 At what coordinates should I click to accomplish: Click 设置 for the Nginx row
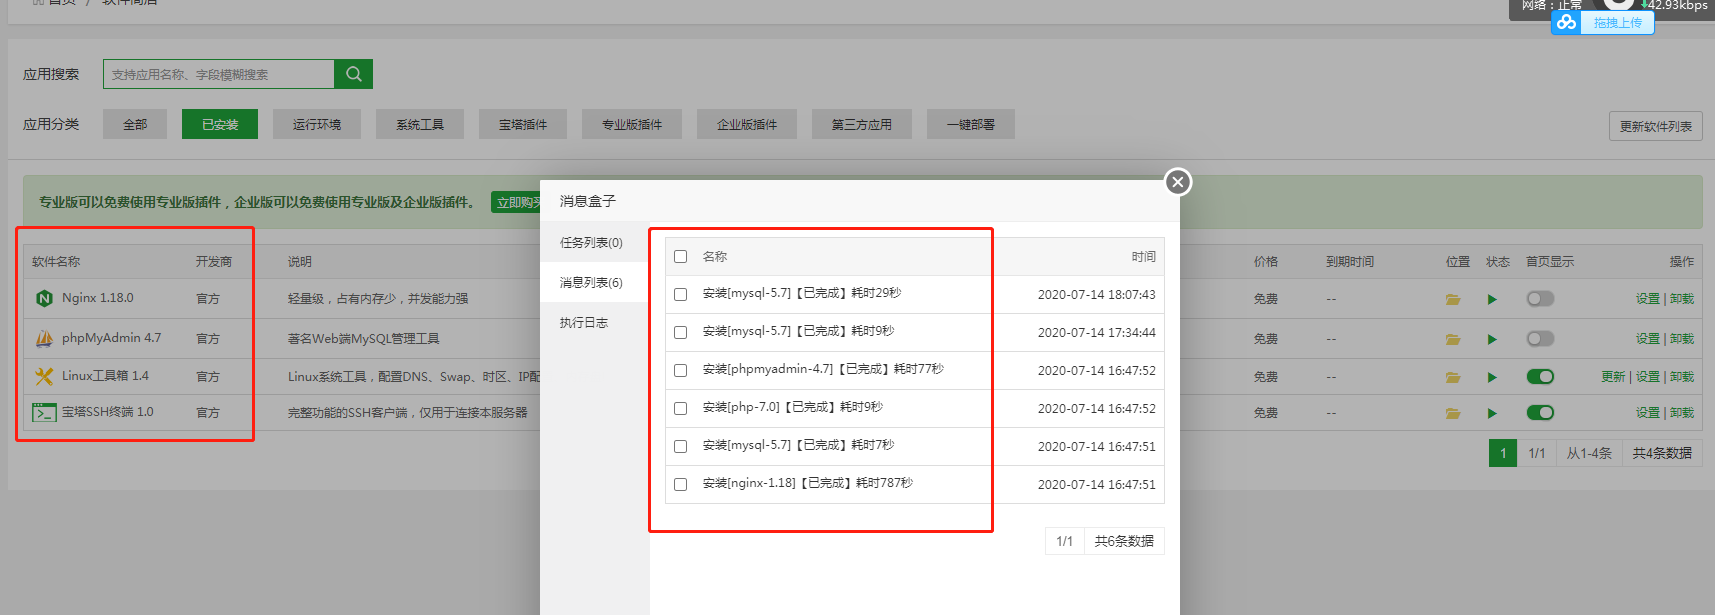(x=1648, y=299)
